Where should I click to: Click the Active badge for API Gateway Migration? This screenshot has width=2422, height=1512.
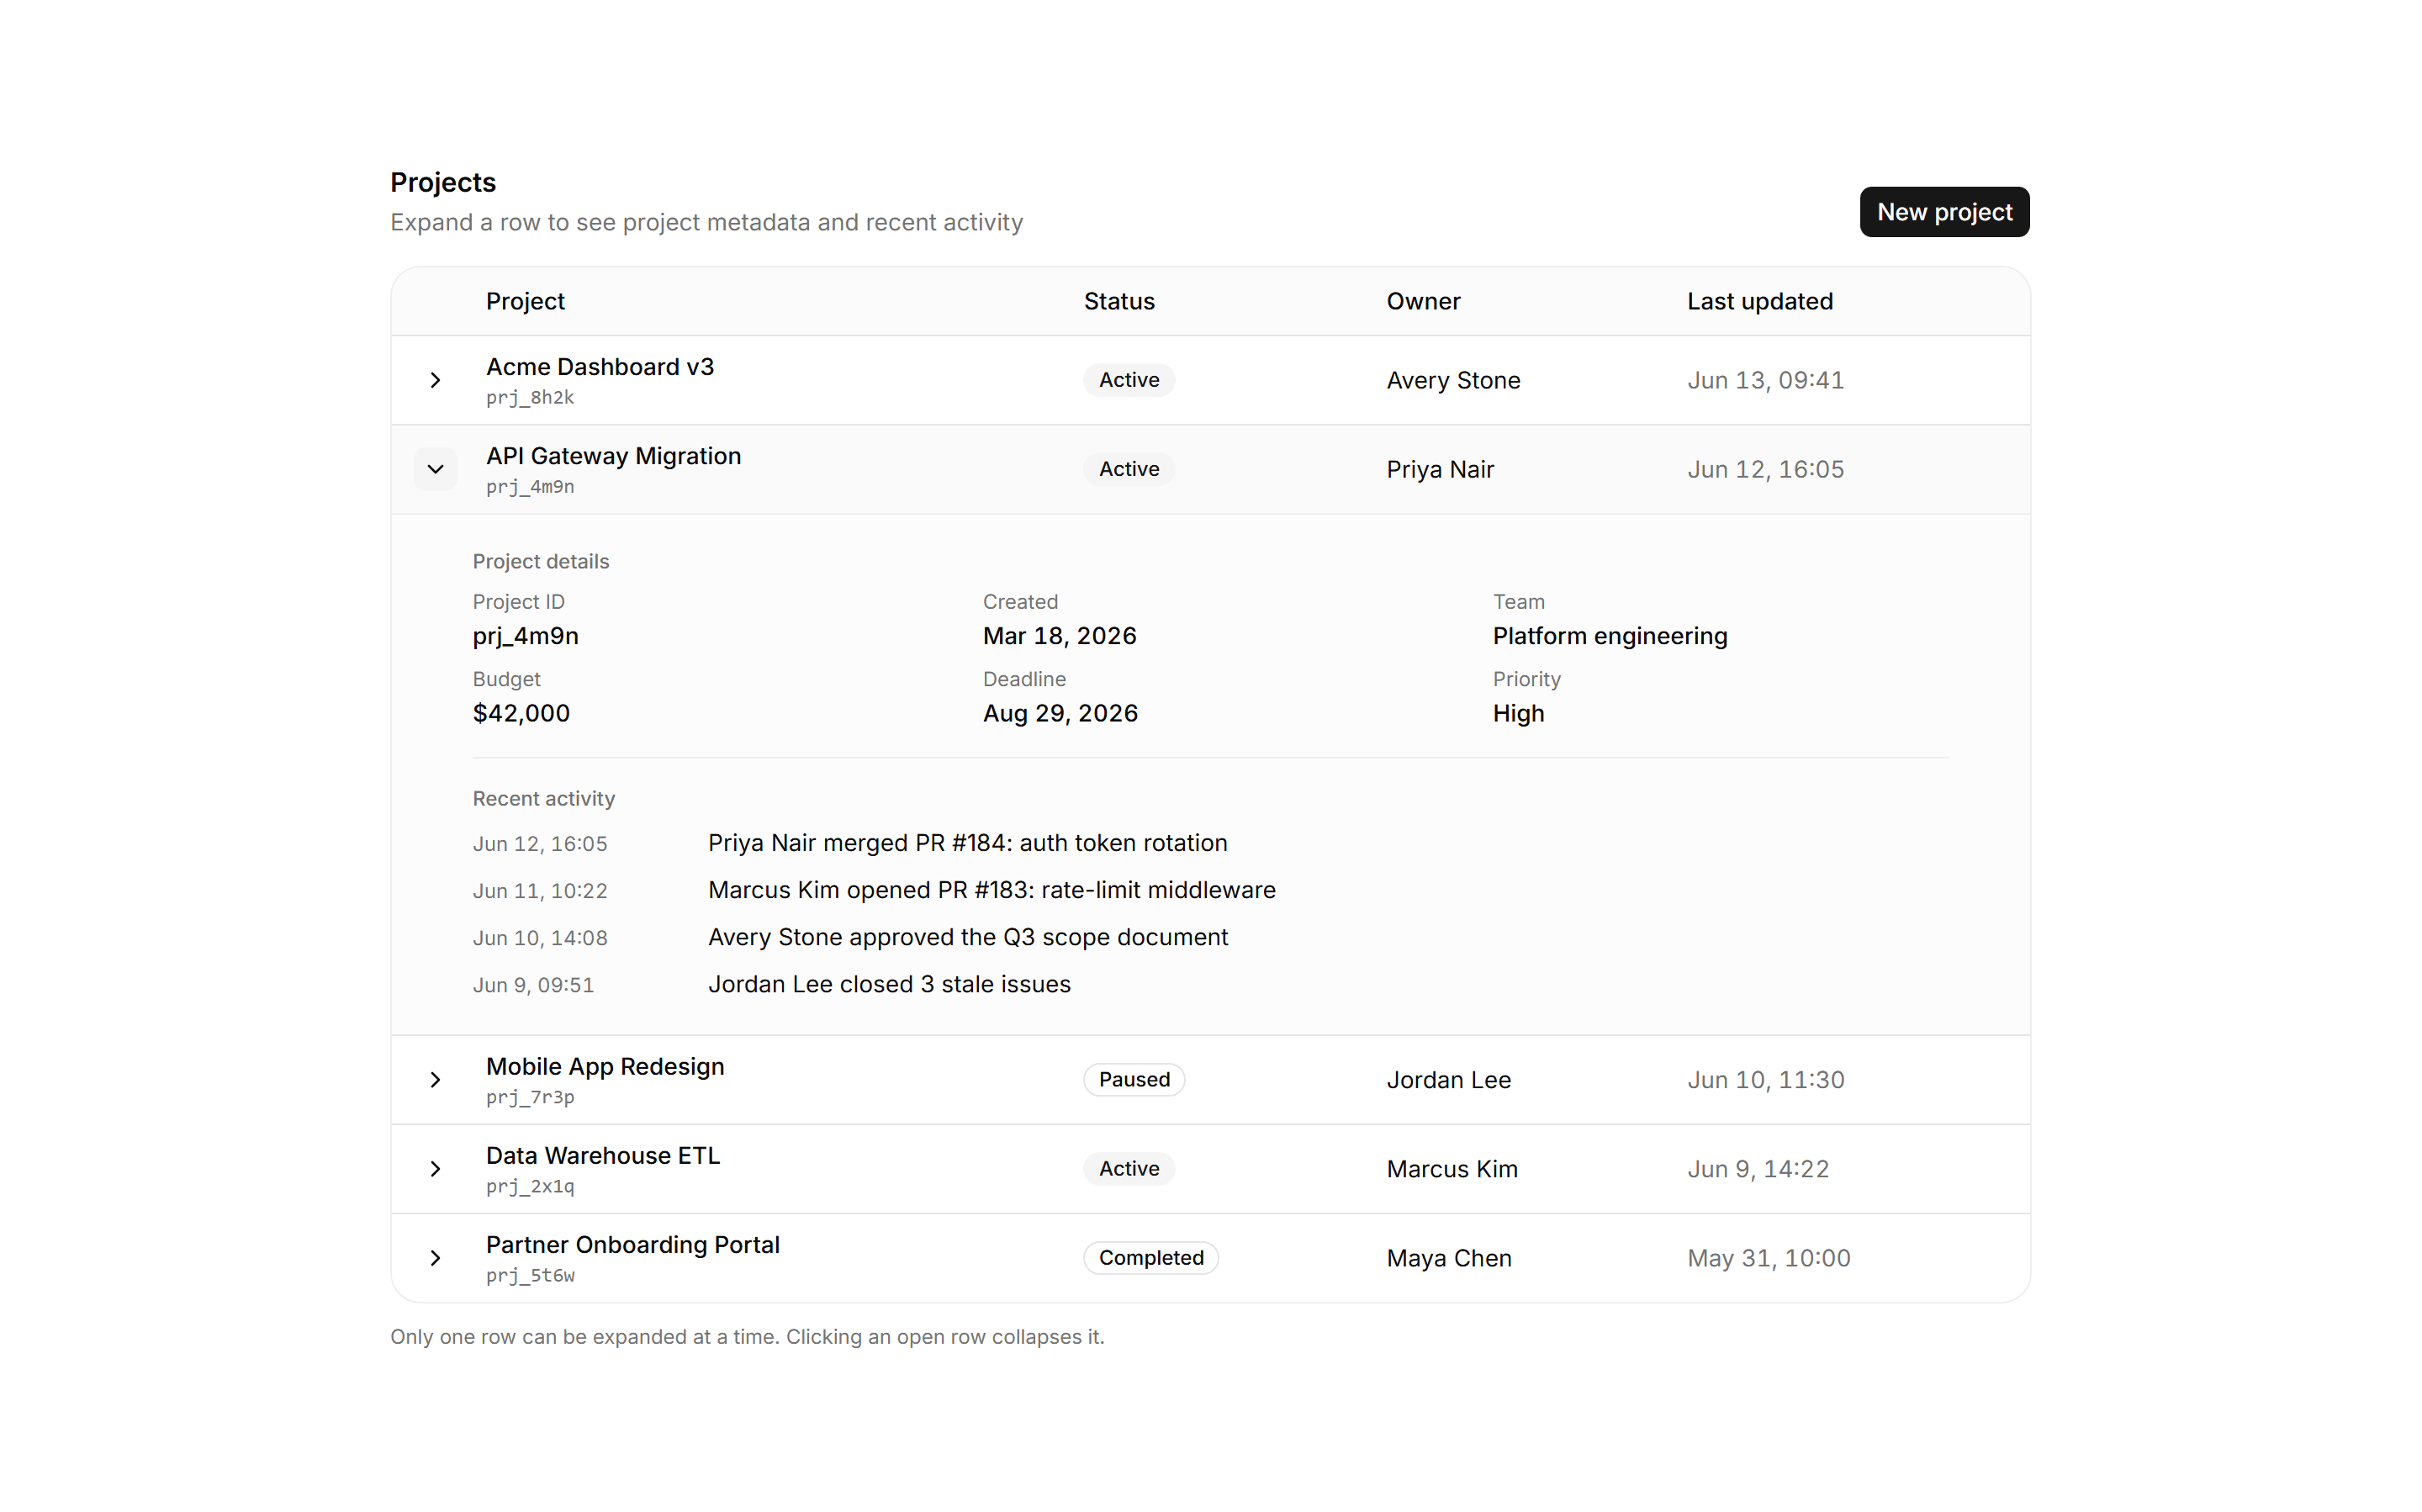tap(1128, 469)
